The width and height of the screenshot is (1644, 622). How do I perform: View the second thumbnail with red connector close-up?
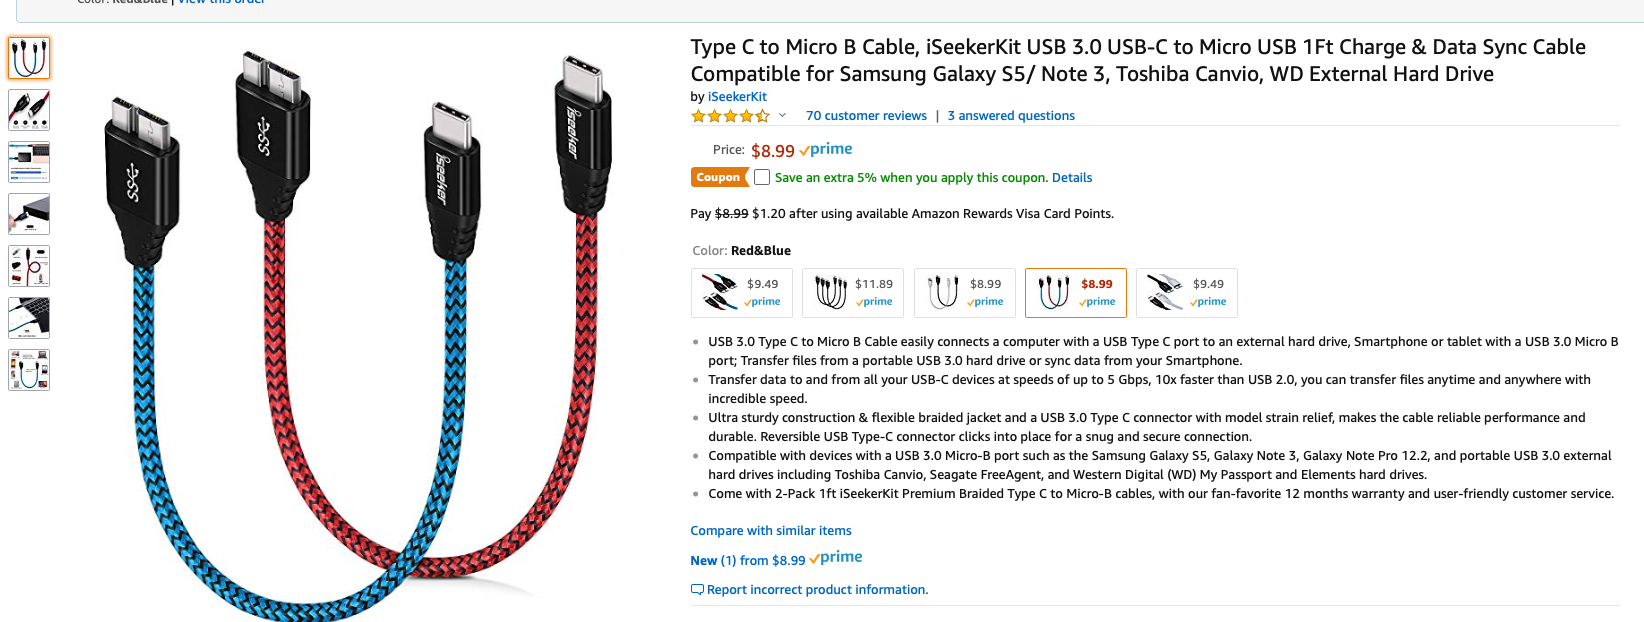(29, 110)
